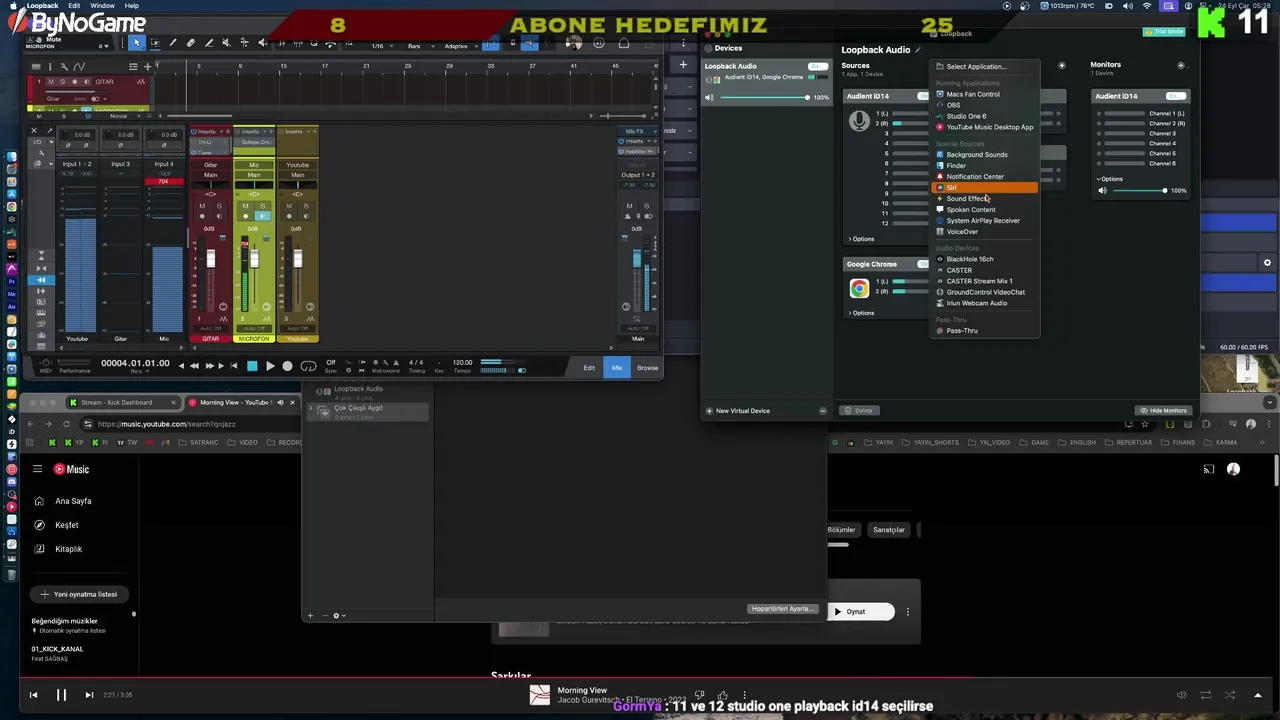Mute the Loopback Audio device speaker icon
This screenshot has height=720, width=1280.
709,97
